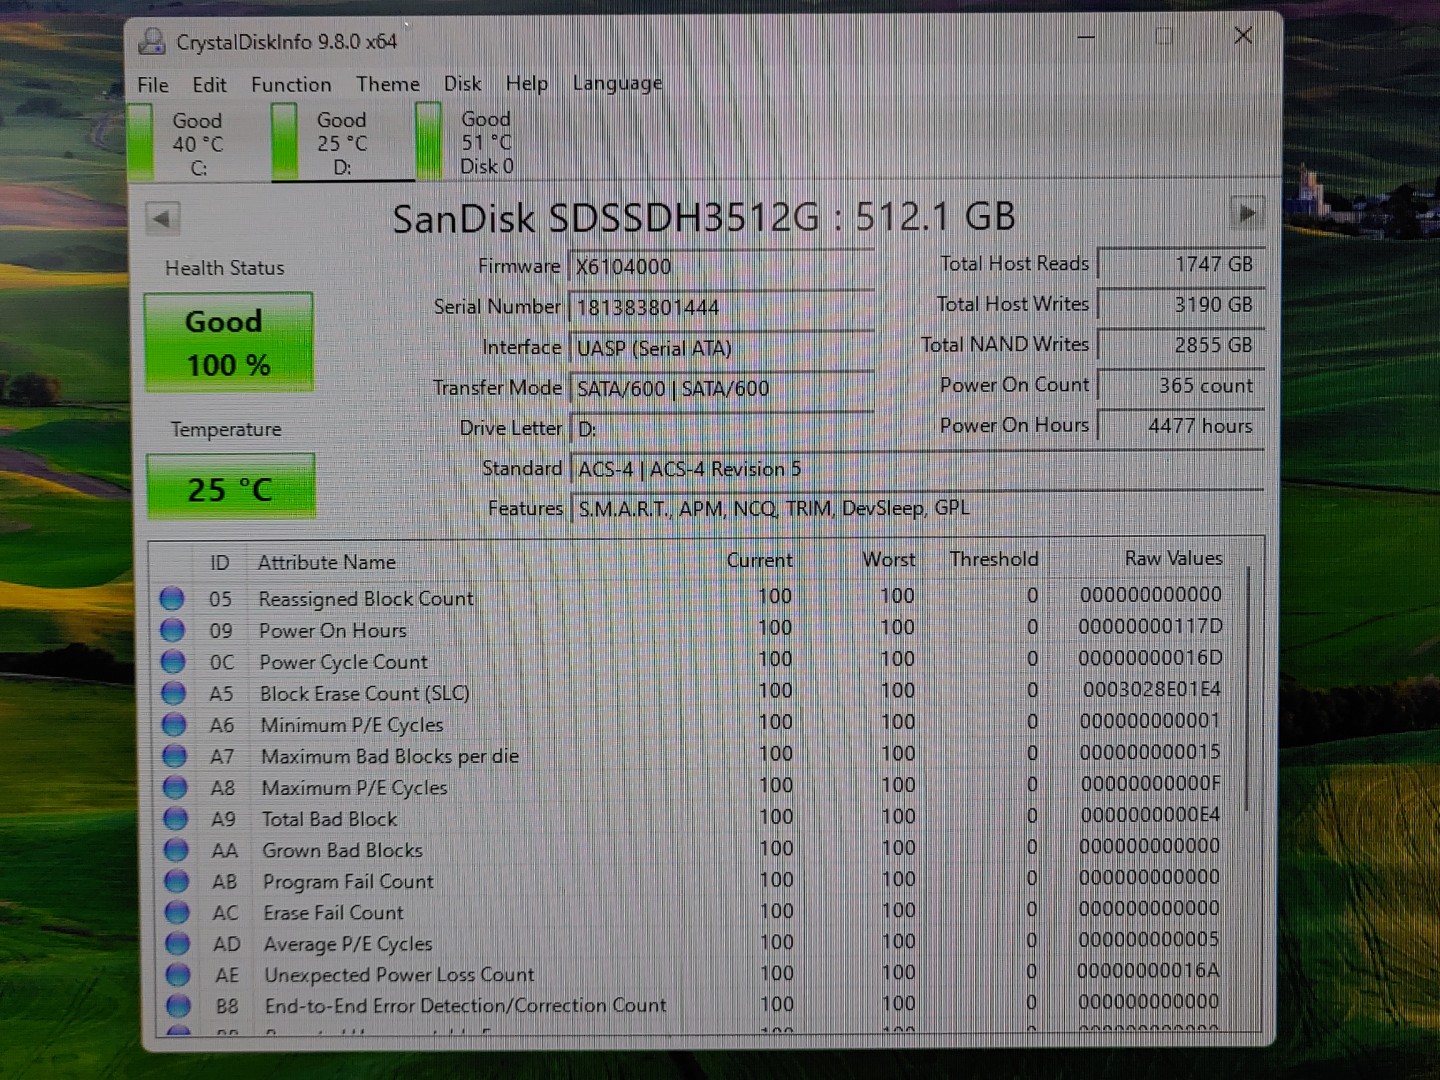Click the Interface field UASP (Serial ATA)
Image resolution: width=1440 pixels, height=1080 pixels.
721,348
